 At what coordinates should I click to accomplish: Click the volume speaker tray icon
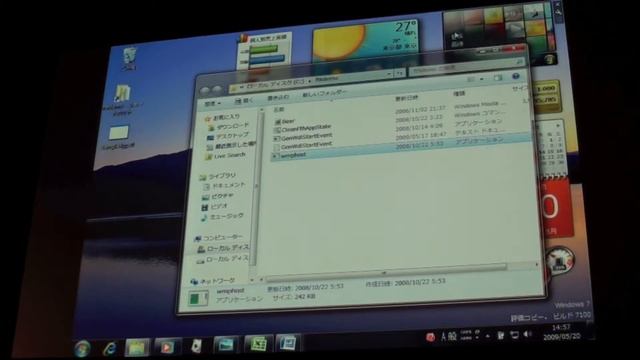(527, 334)
